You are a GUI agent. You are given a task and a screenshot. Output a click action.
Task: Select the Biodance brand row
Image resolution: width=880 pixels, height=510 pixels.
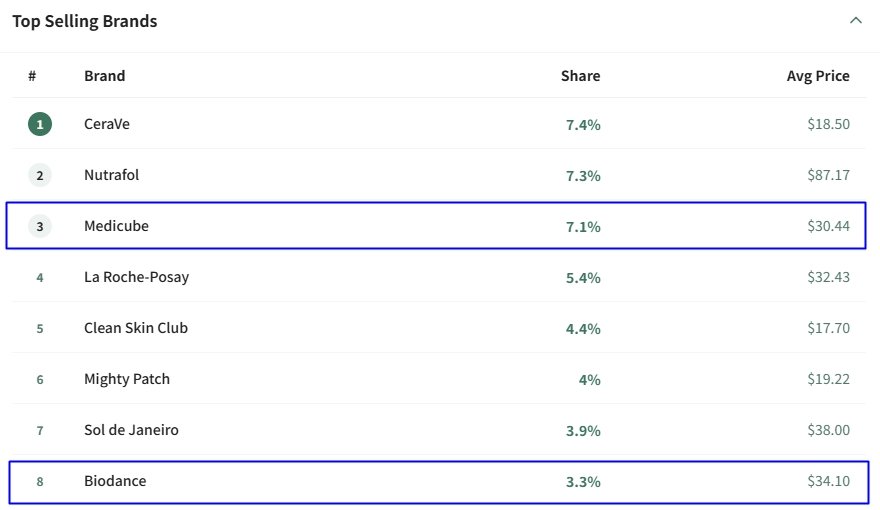[x=115, y=481]
